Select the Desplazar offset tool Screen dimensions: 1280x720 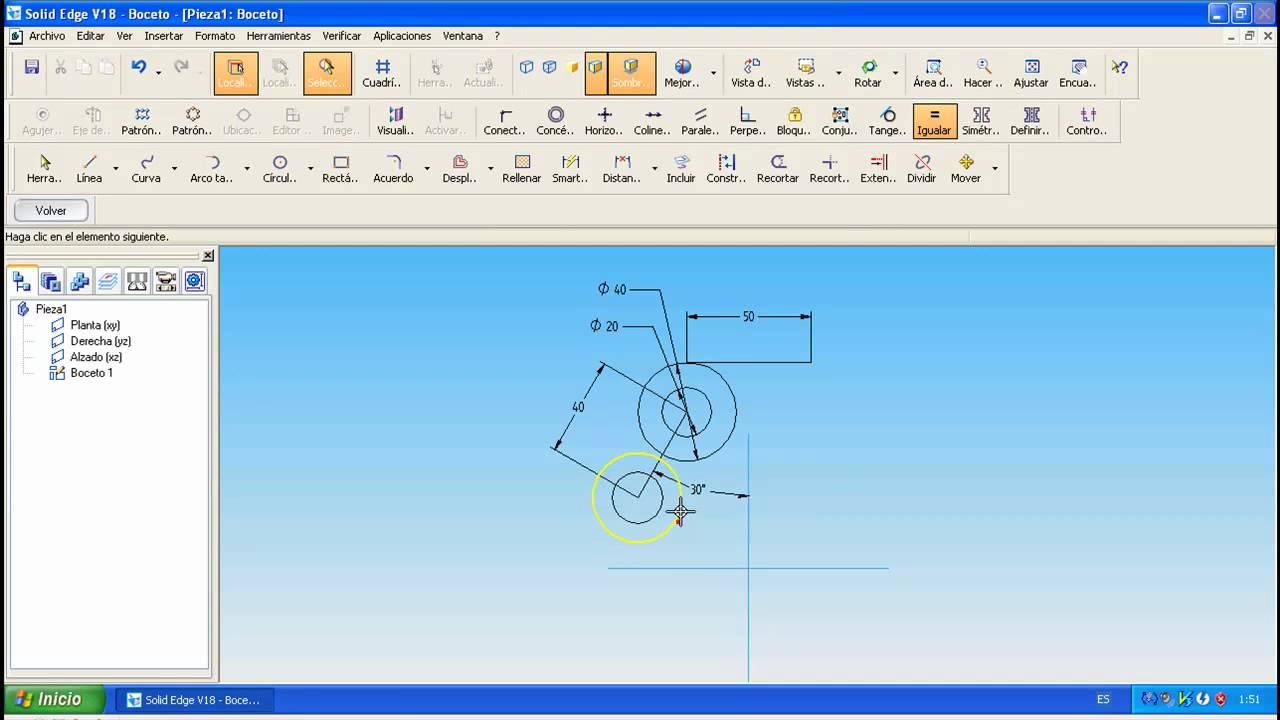click(460, 169)
